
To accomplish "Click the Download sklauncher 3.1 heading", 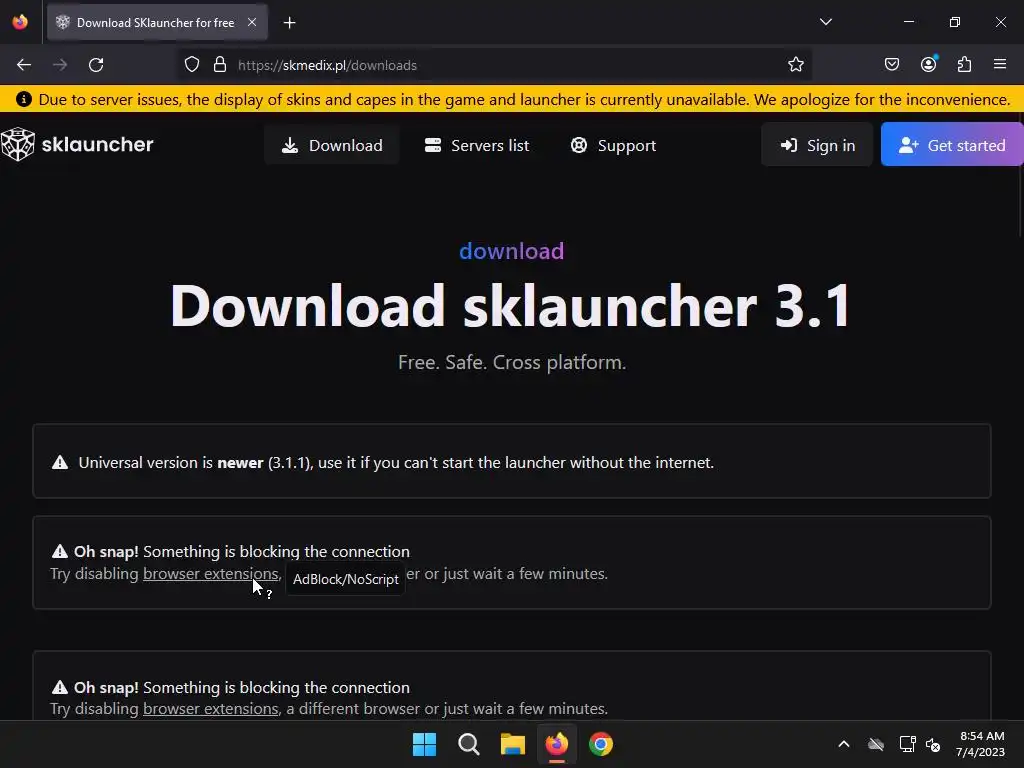I will point(511,306).
